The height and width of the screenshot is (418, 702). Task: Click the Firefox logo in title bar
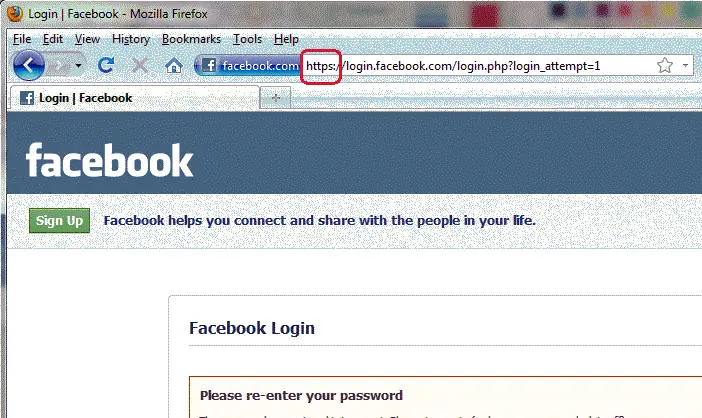coord(15,13)
